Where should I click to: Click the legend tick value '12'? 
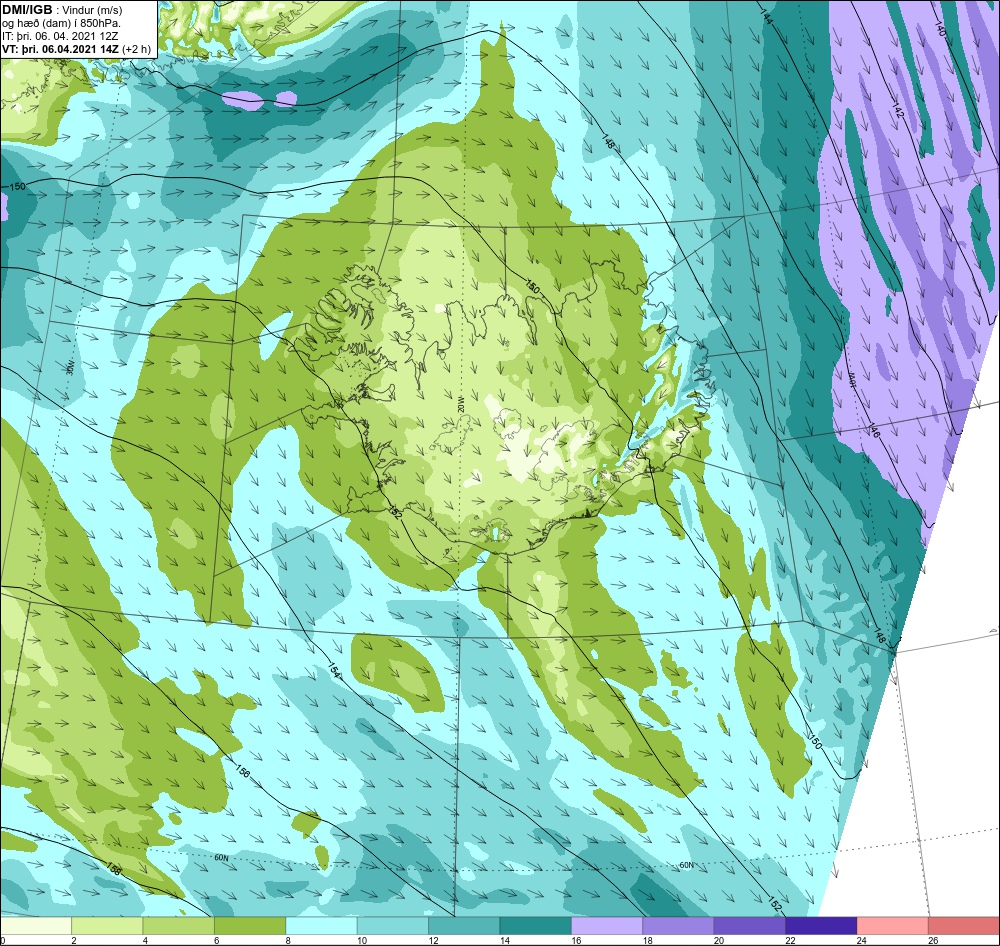pos(434,940)
